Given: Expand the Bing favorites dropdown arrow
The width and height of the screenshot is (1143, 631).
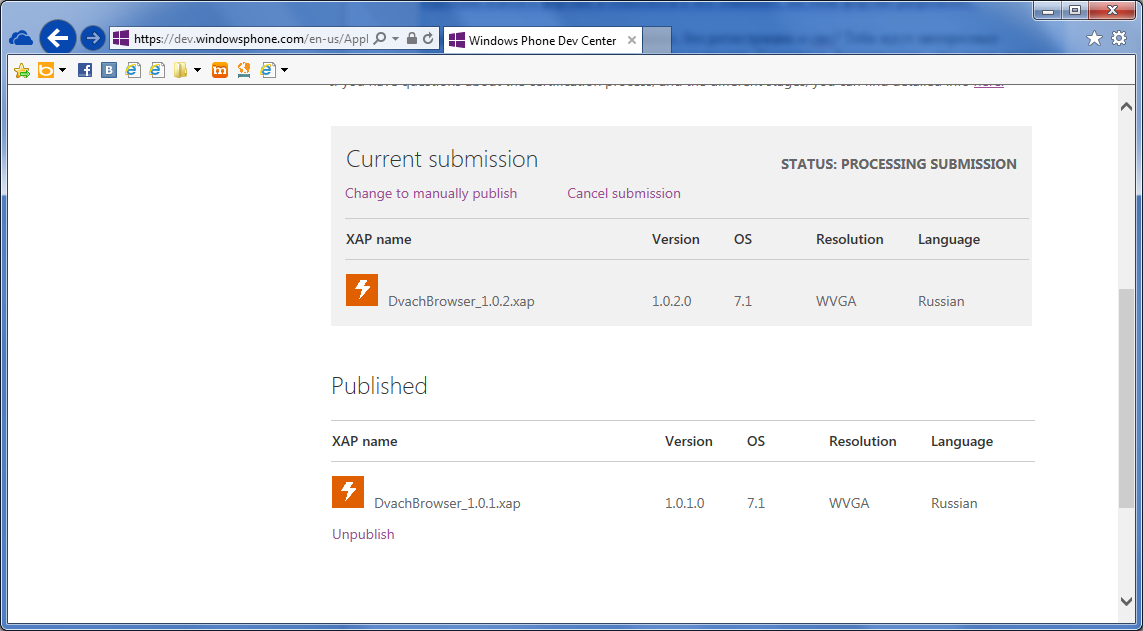Looking at the screenshot, I should click(x=63, y=70).
